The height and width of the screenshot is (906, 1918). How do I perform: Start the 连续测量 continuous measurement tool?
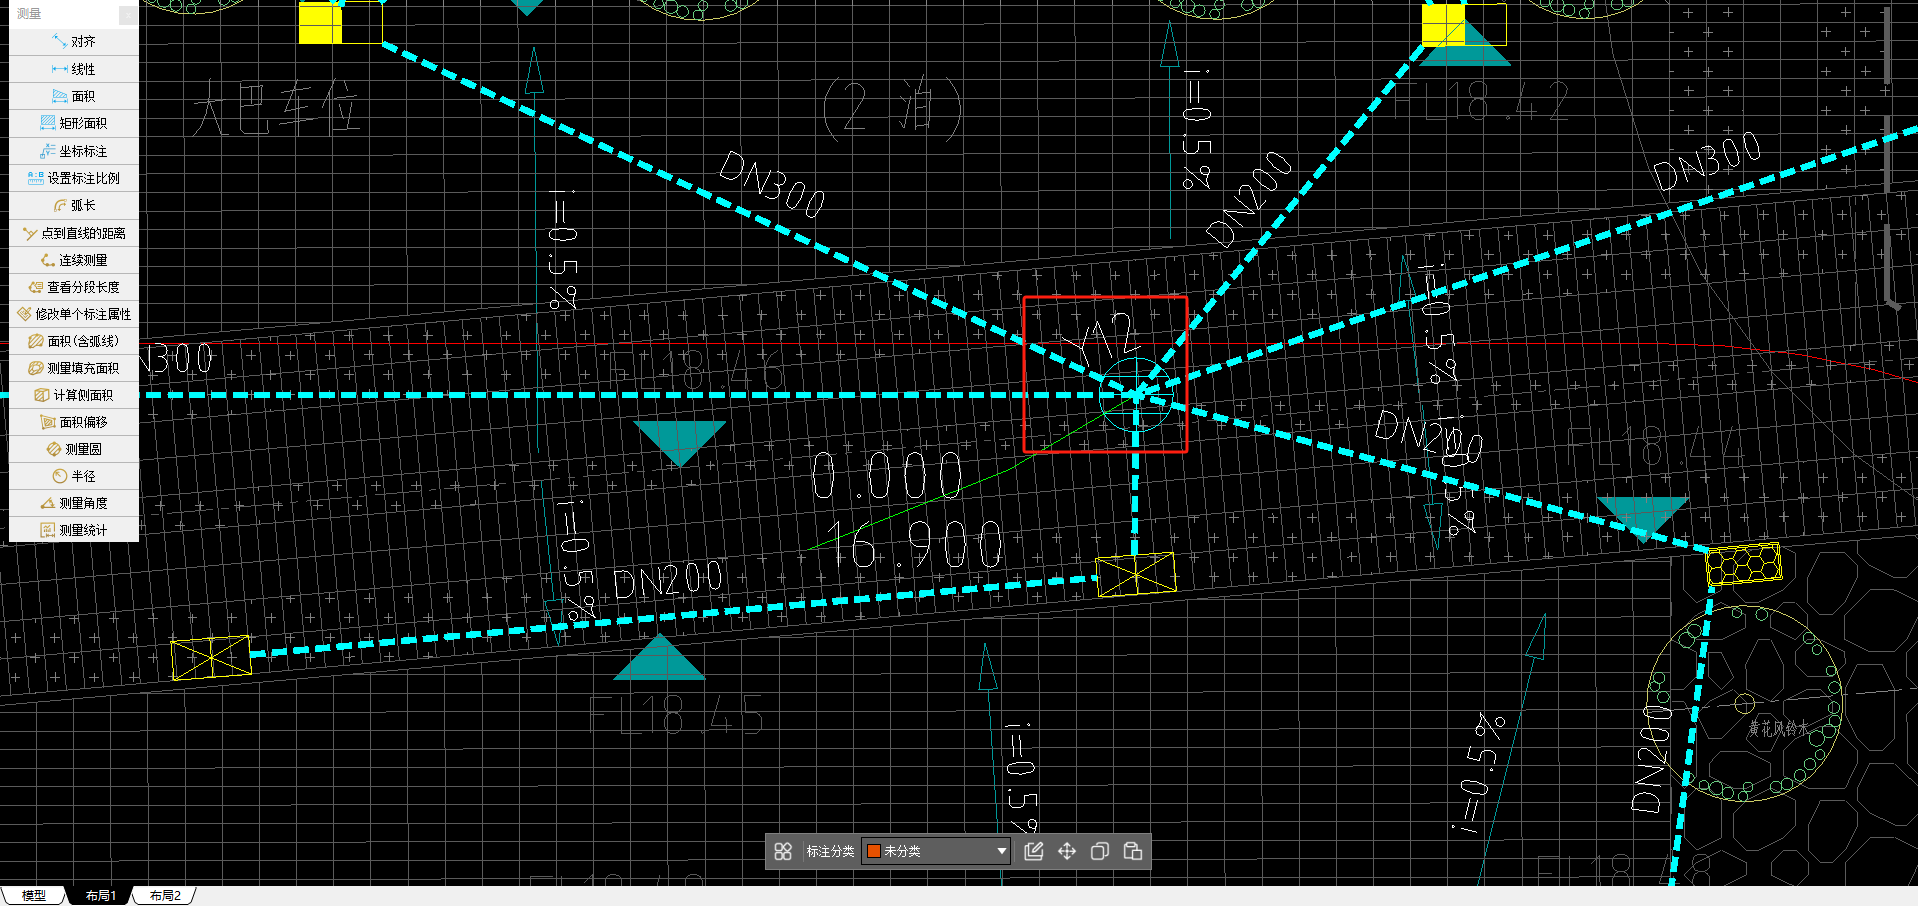(x=74, y=260)
